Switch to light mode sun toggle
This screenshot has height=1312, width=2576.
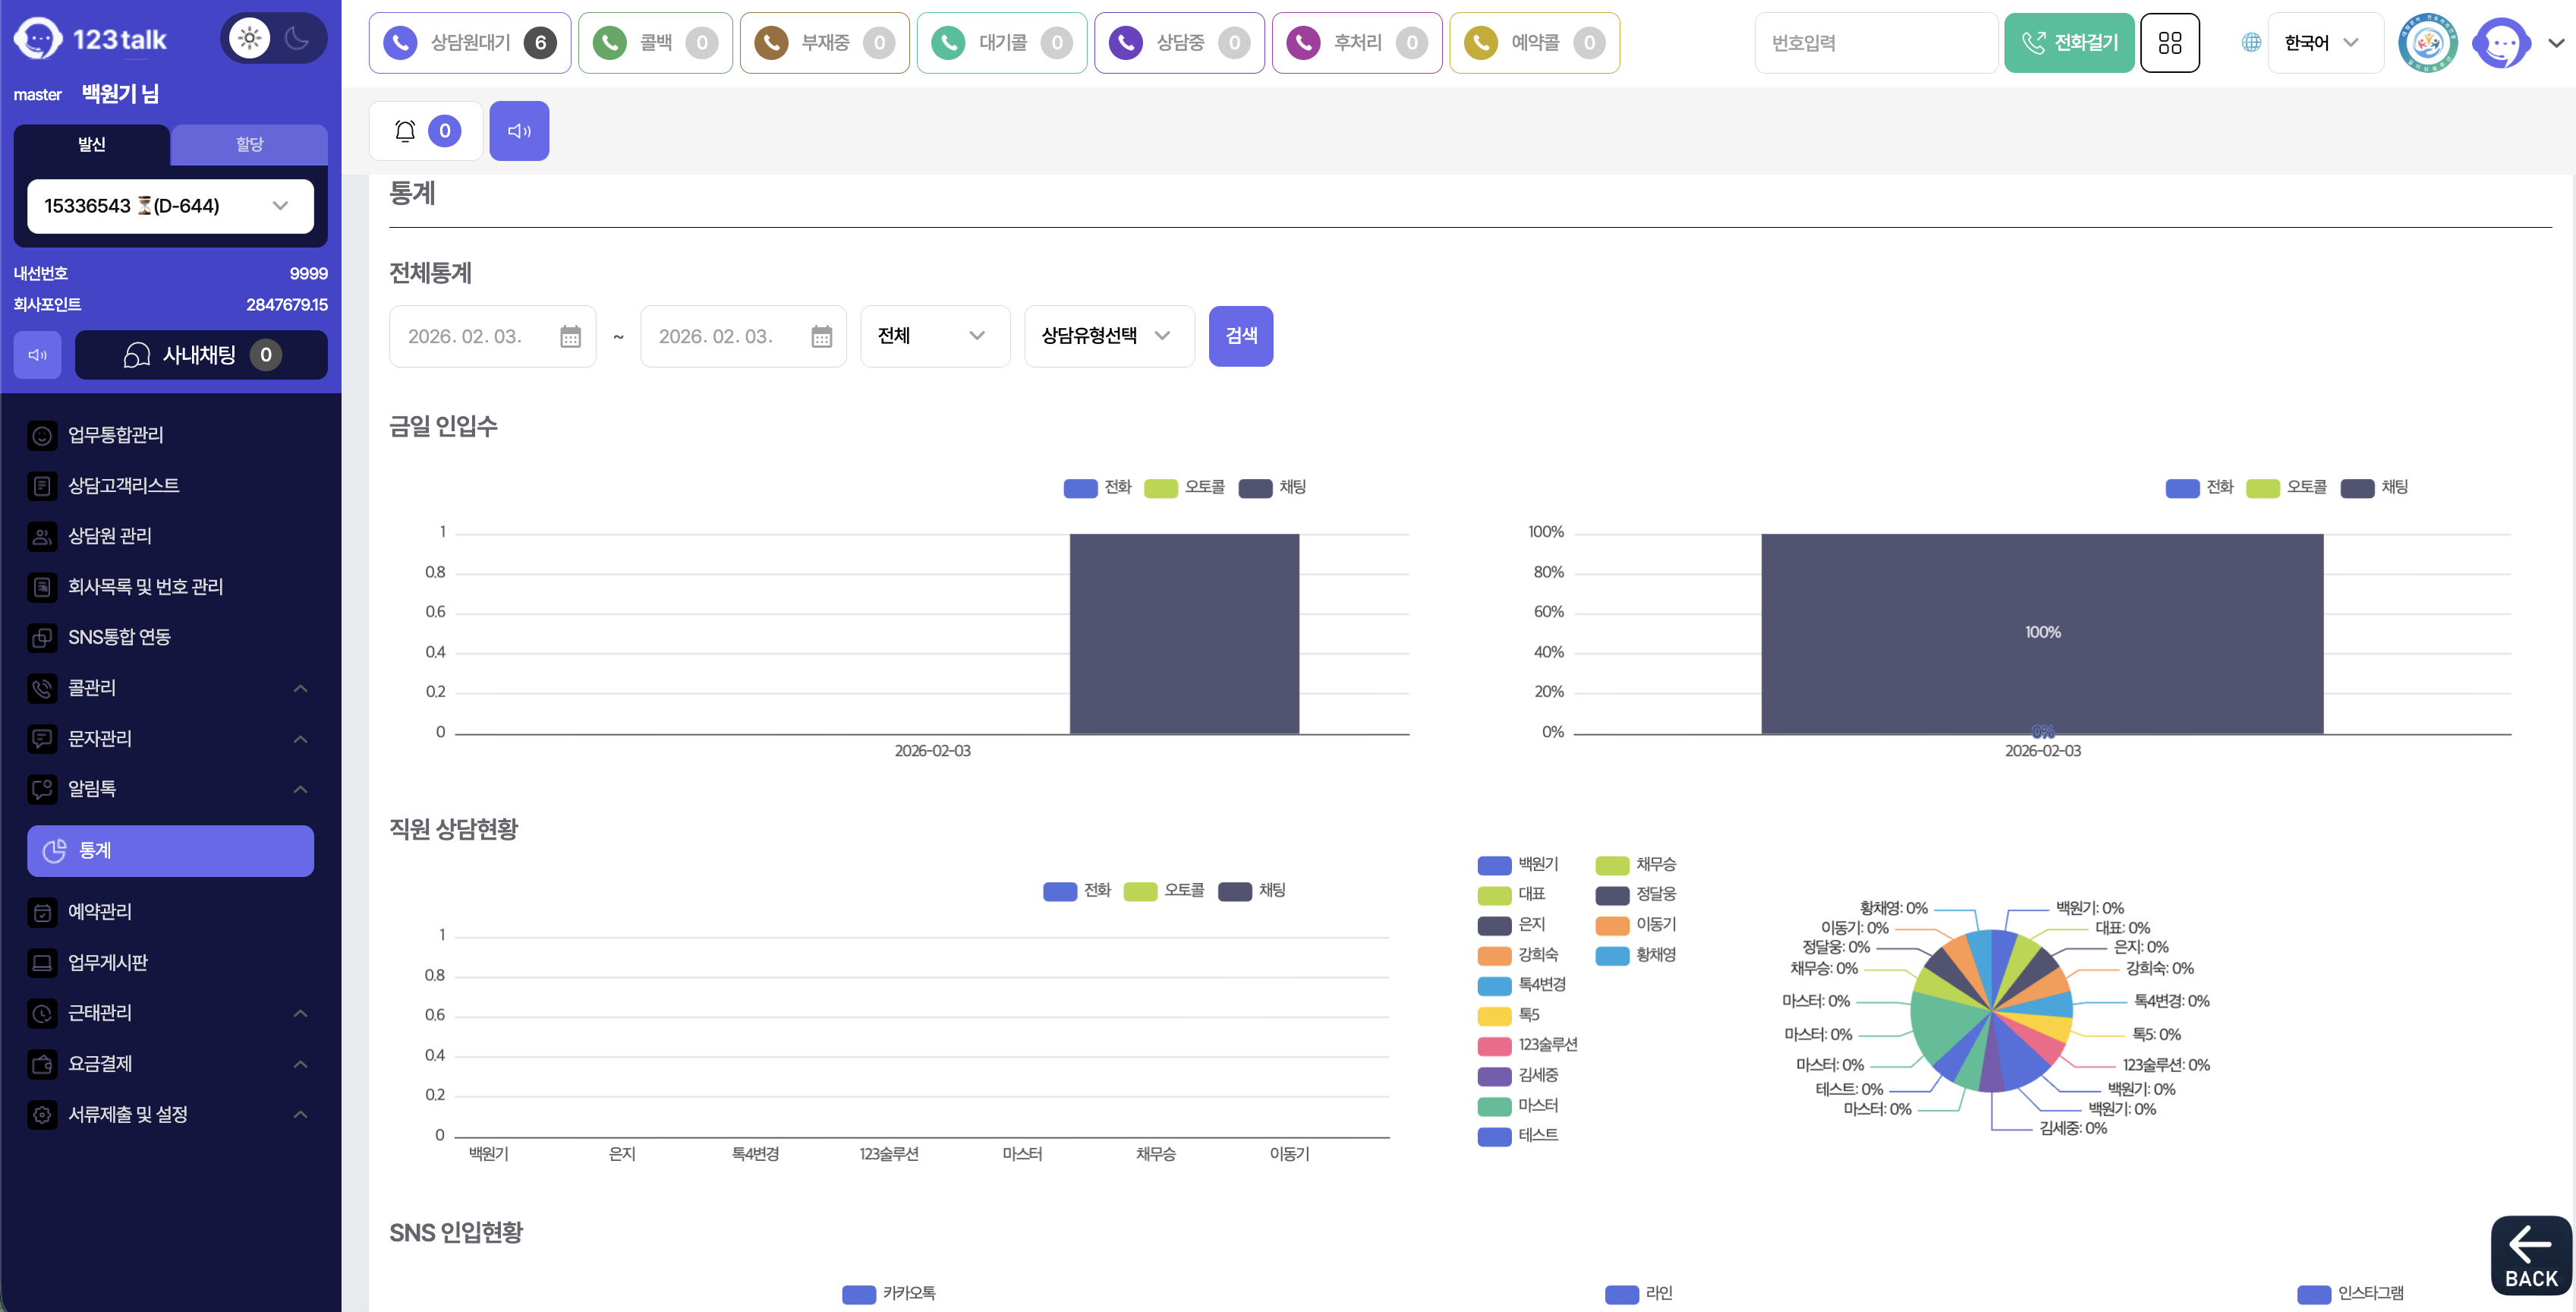(249, 39)
